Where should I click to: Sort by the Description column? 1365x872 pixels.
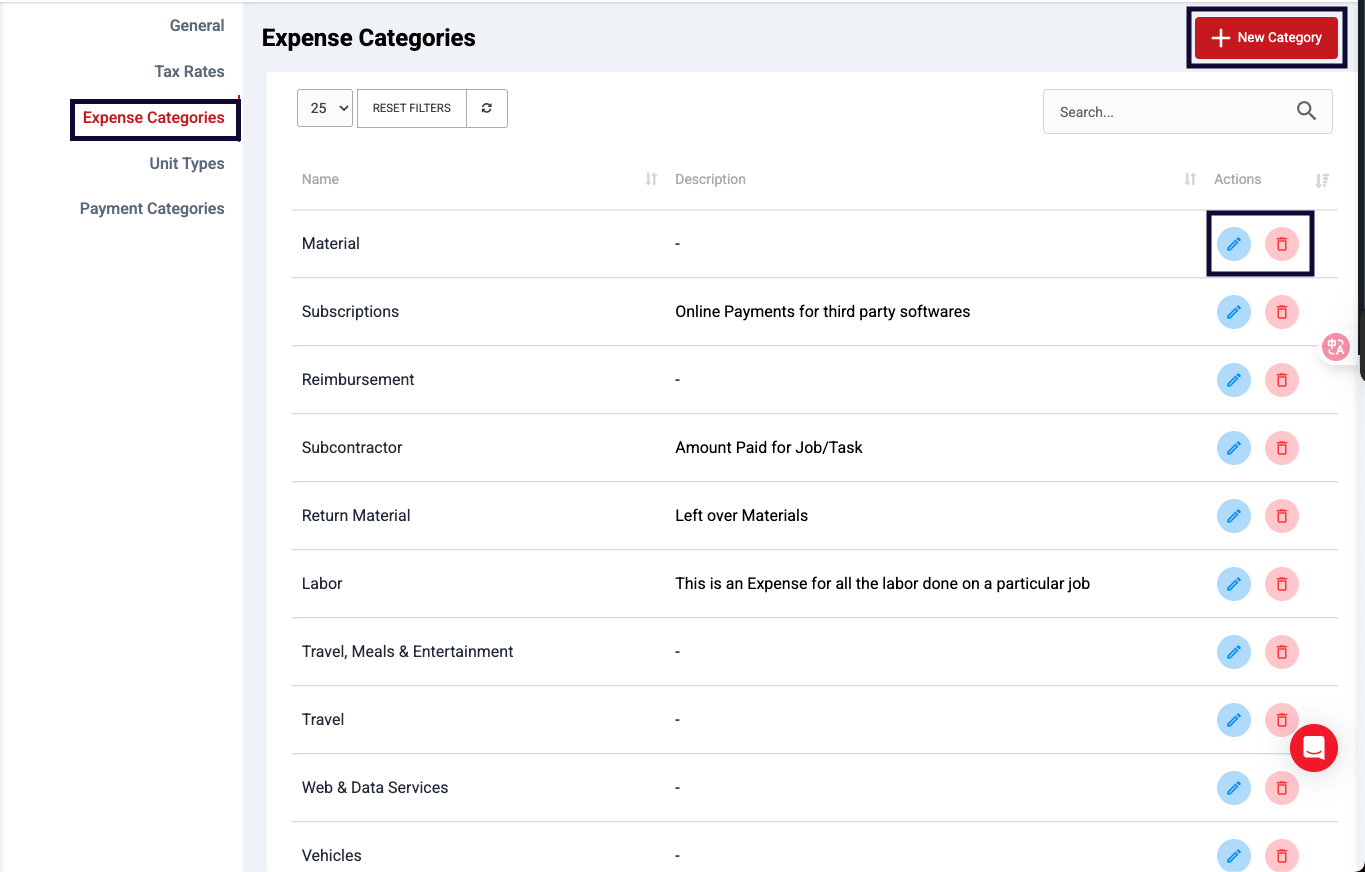tap(1190, 179)
